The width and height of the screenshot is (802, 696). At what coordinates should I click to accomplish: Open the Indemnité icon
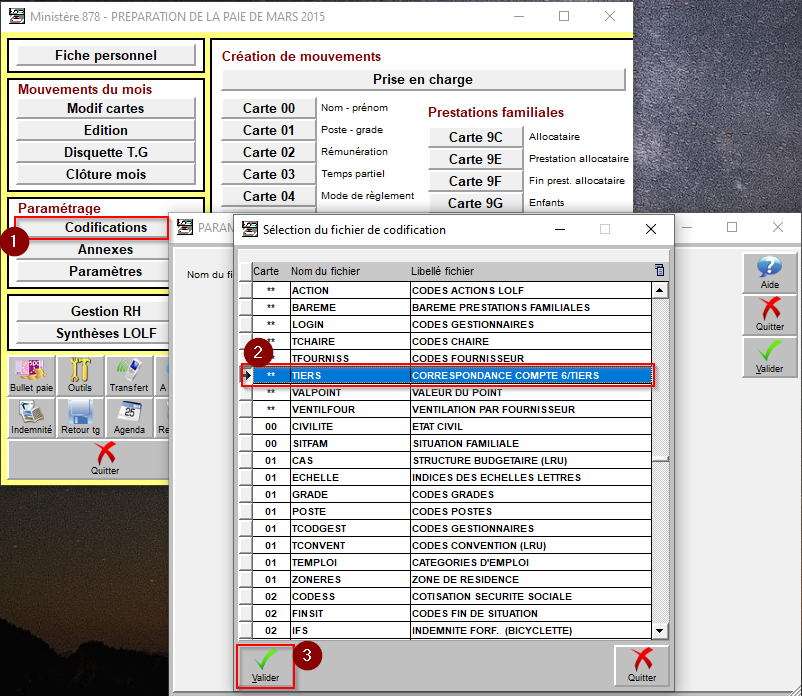tap(31, 417)
